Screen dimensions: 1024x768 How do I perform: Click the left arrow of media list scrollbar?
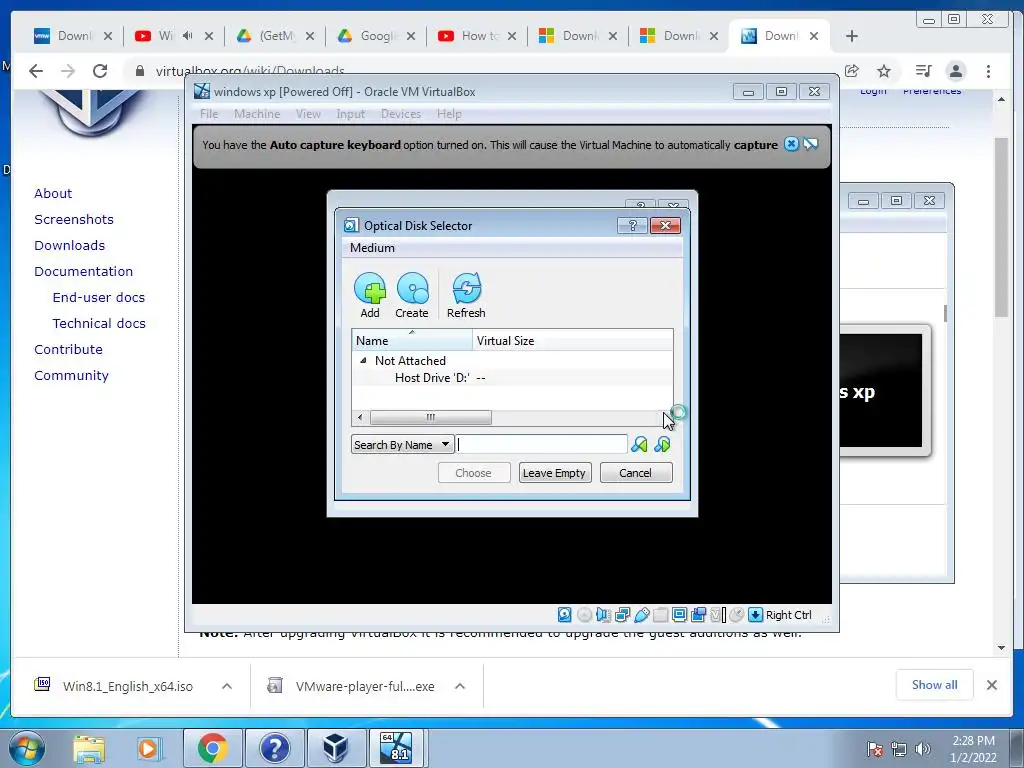click(360, 417)
